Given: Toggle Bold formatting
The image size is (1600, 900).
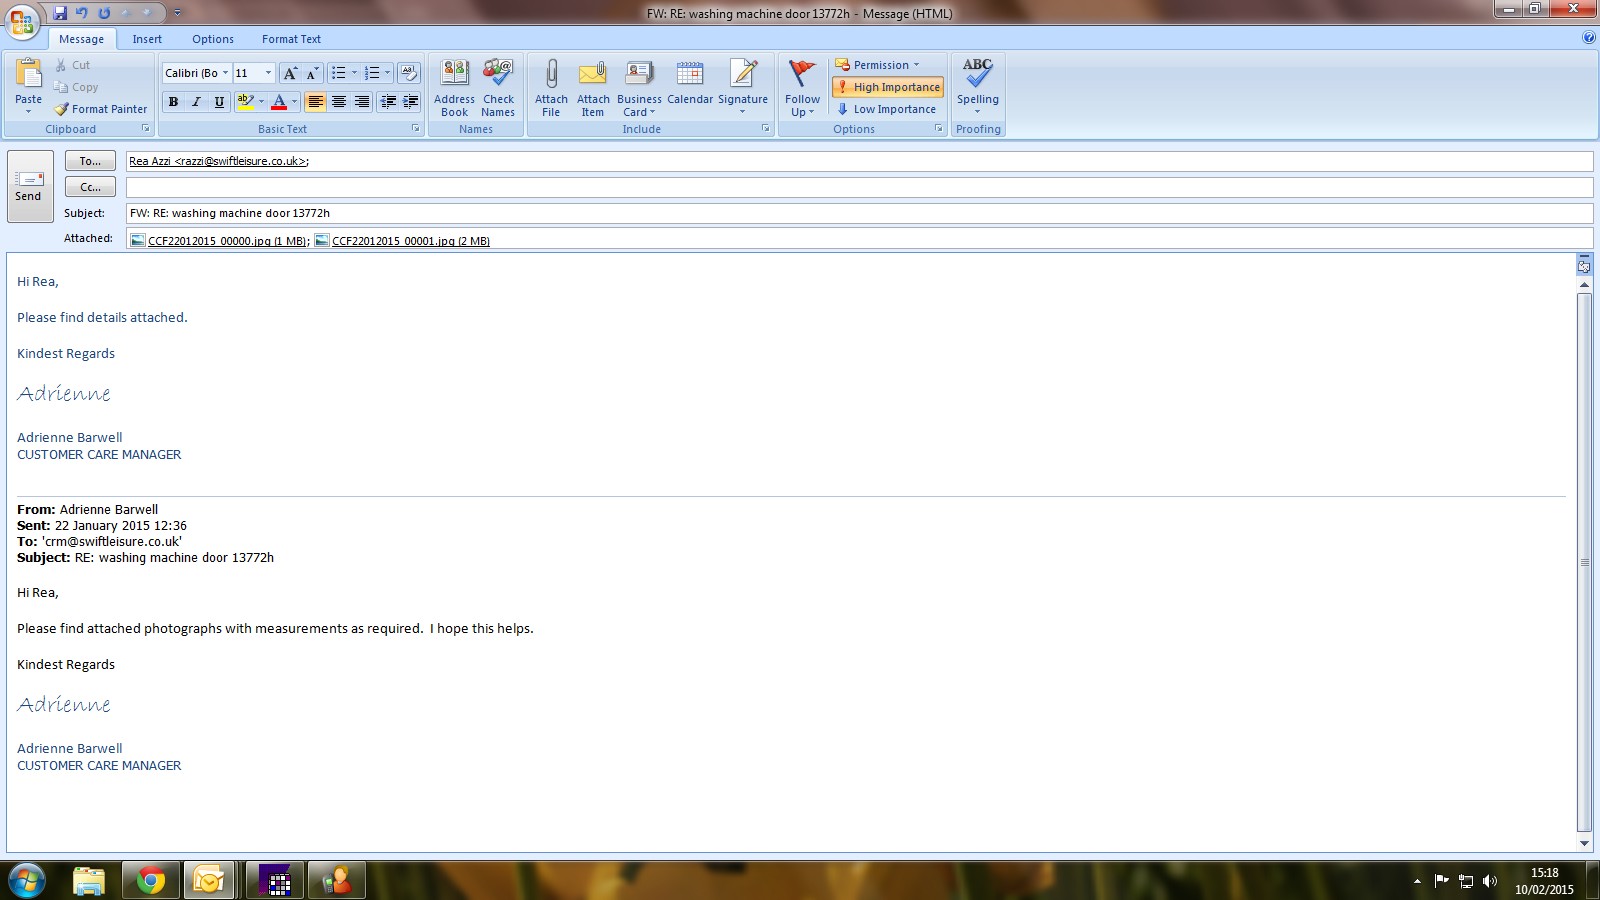Looking at the screenshot, I should click(173, 102).
